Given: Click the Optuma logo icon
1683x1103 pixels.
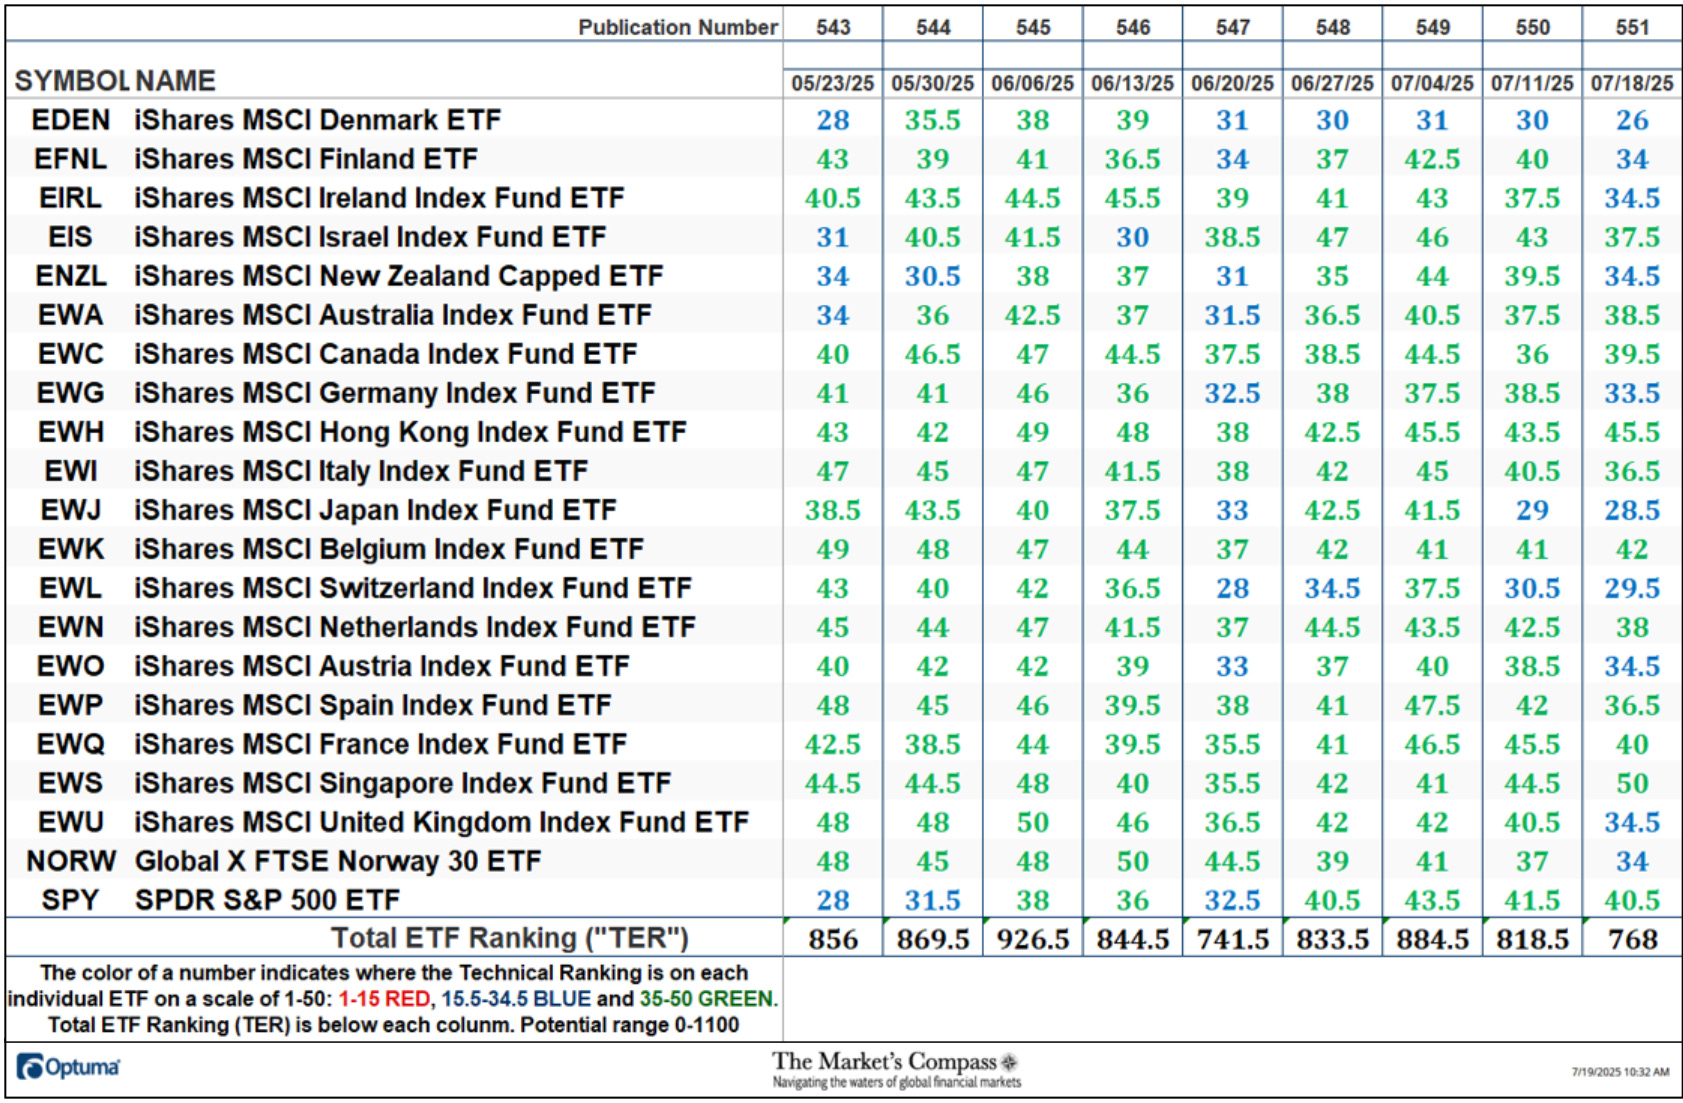Looking at the screenshot, I should pyautogui.click(x=31, y=1067).
